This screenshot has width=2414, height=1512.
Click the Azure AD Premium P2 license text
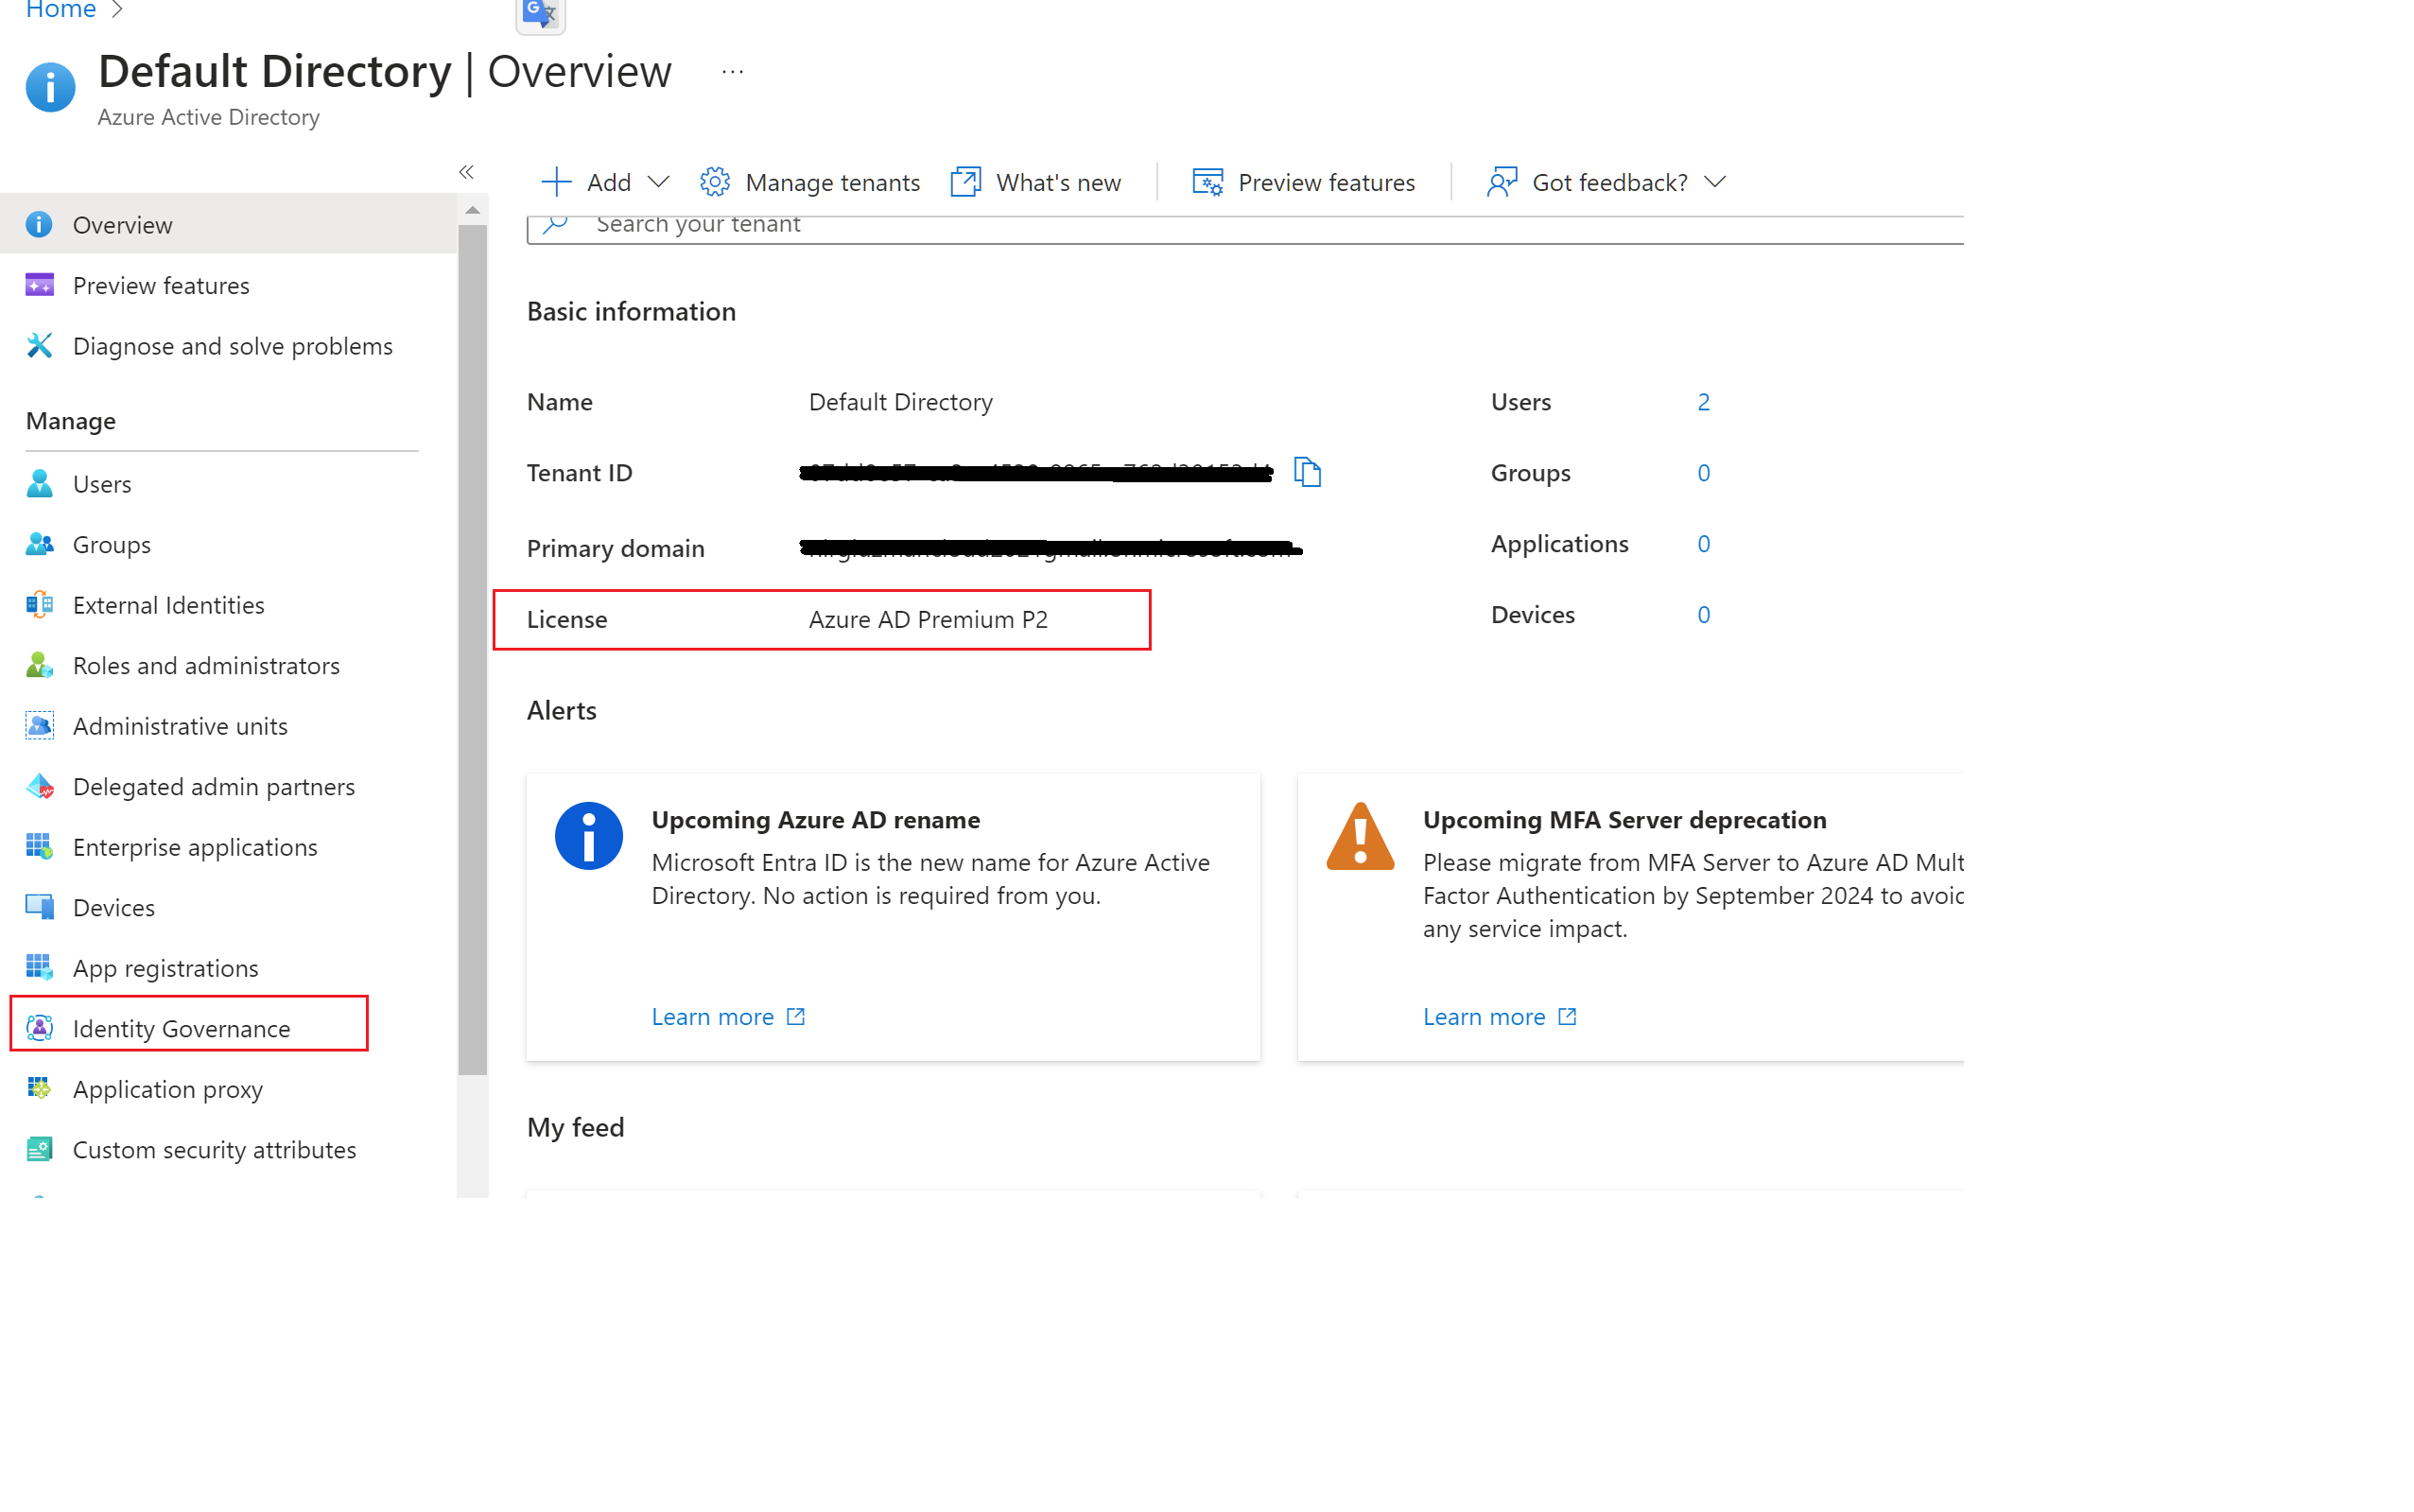click(928, 619)
